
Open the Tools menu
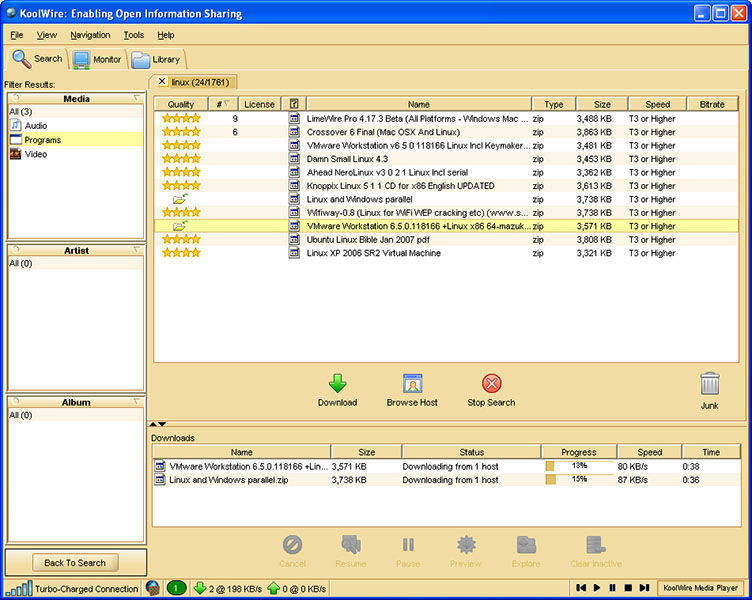(134, 35)
